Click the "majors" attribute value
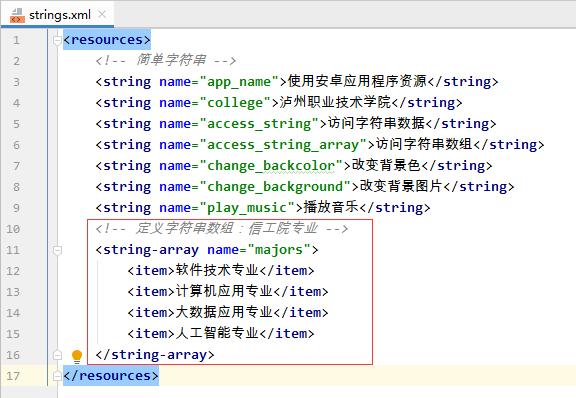 tap(280, 250)
